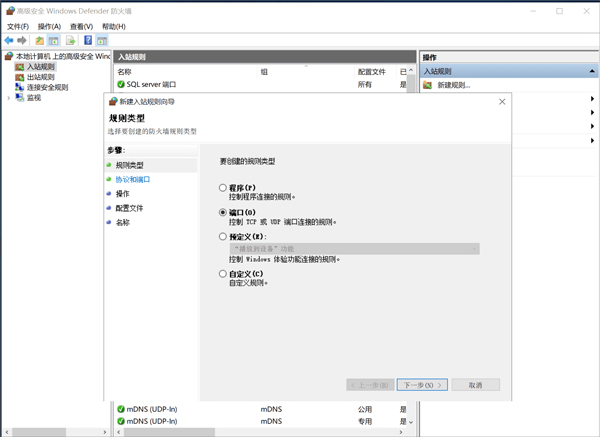
Task: Expand the 监视 tree node
Action: tap(8, 98)
